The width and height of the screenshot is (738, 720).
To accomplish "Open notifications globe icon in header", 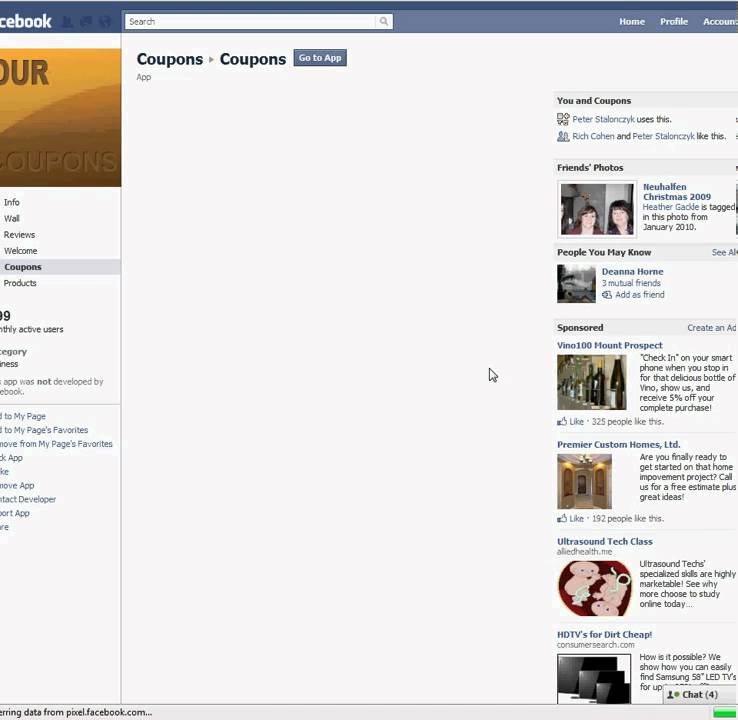I will [x=106, y=22].
